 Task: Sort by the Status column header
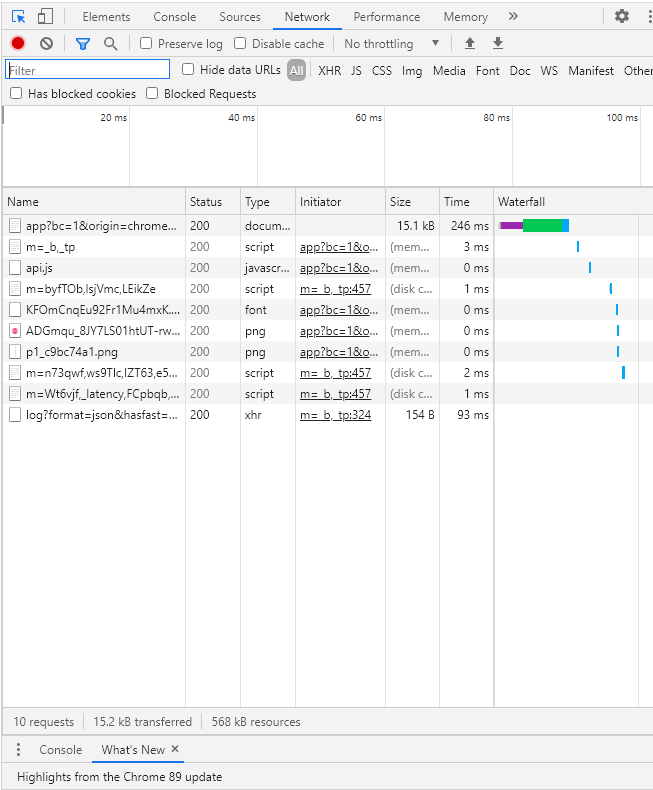point(213,202)
